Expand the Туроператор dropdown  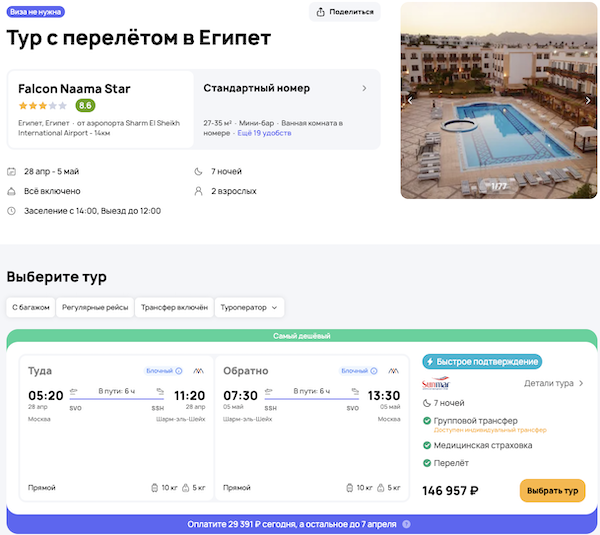(x=250, y=308)
